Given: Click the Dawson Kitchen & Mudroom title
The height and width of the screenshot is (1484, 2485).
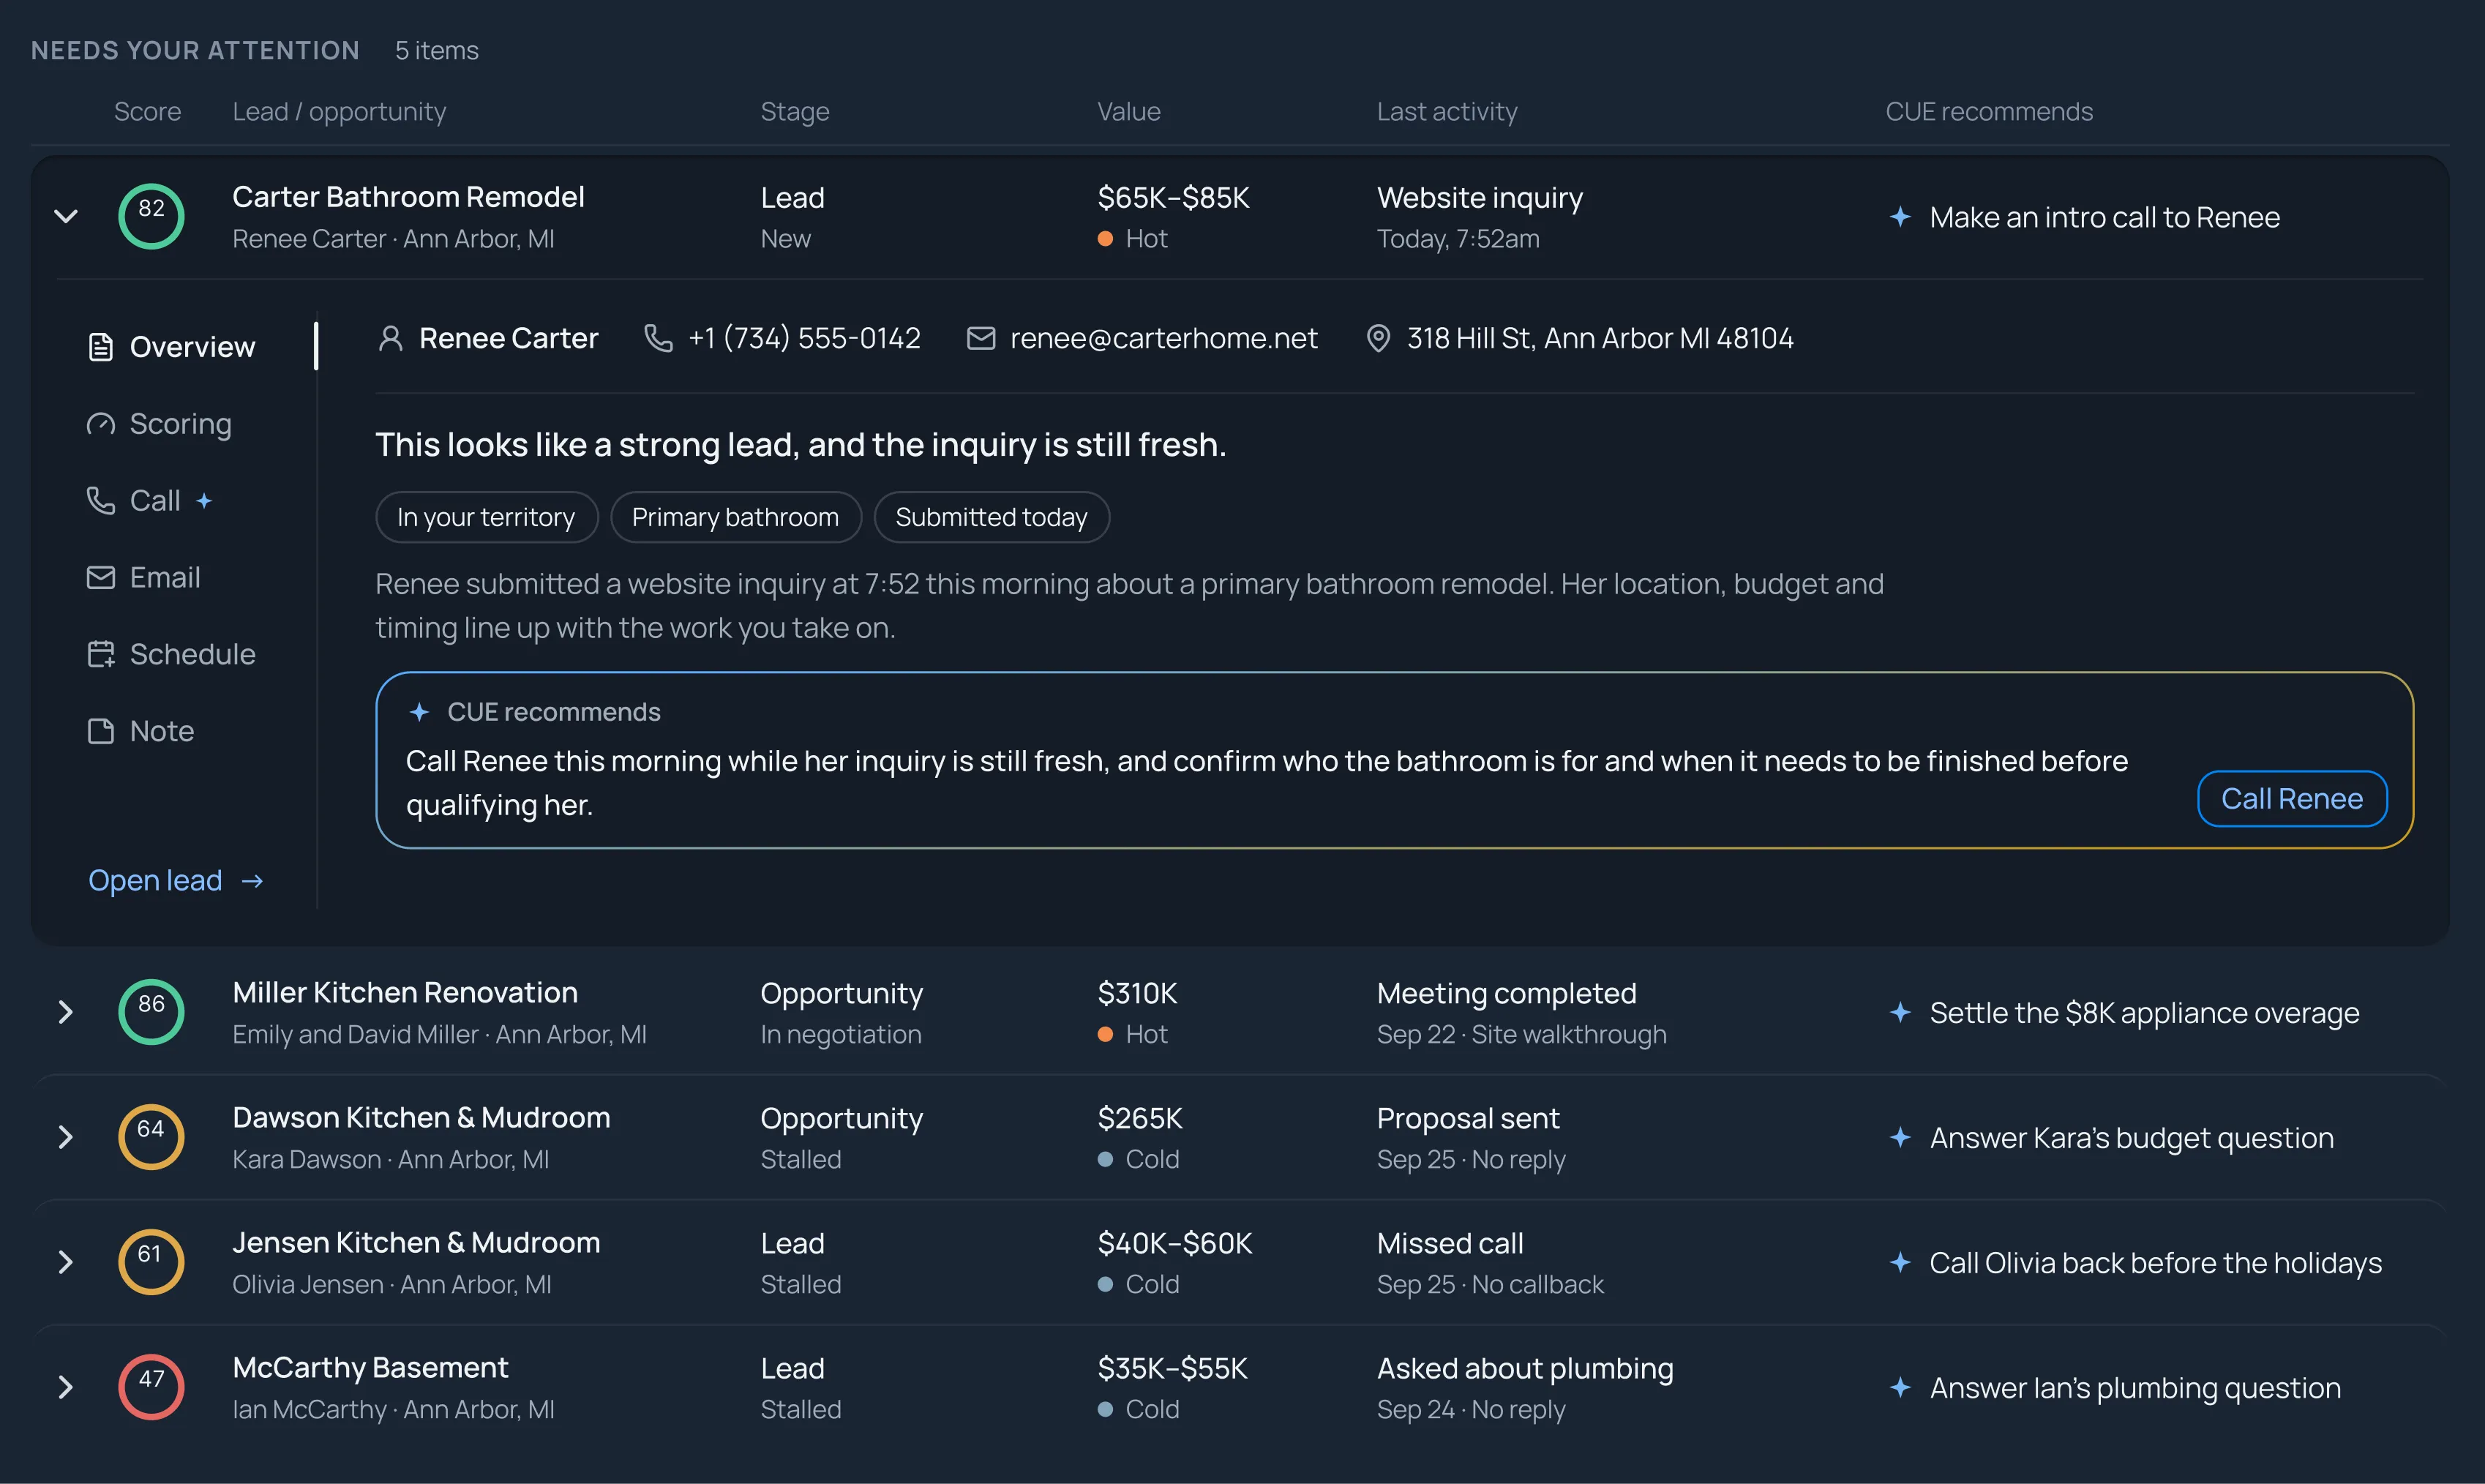Looking at the screenshot, I should click(x=421, y=1117).
